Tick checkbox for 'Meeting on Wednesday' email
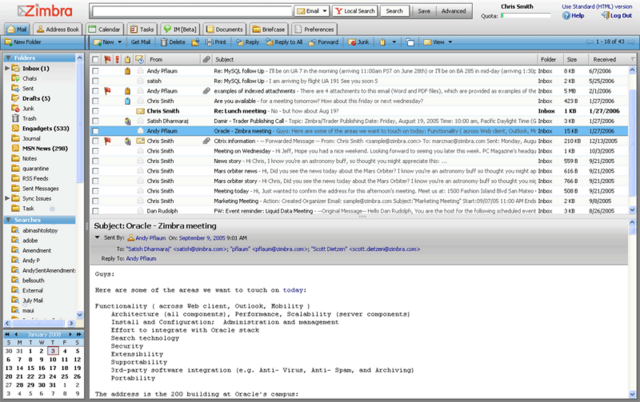The image size is (640, 402). click(x=96, y=151)
